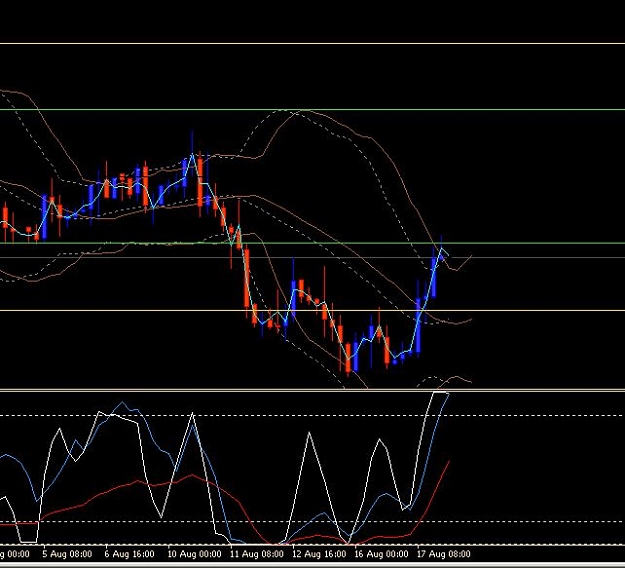
Task: Click the '10 Aug 00:00' time axis label
Action: (x=195, y=554)
